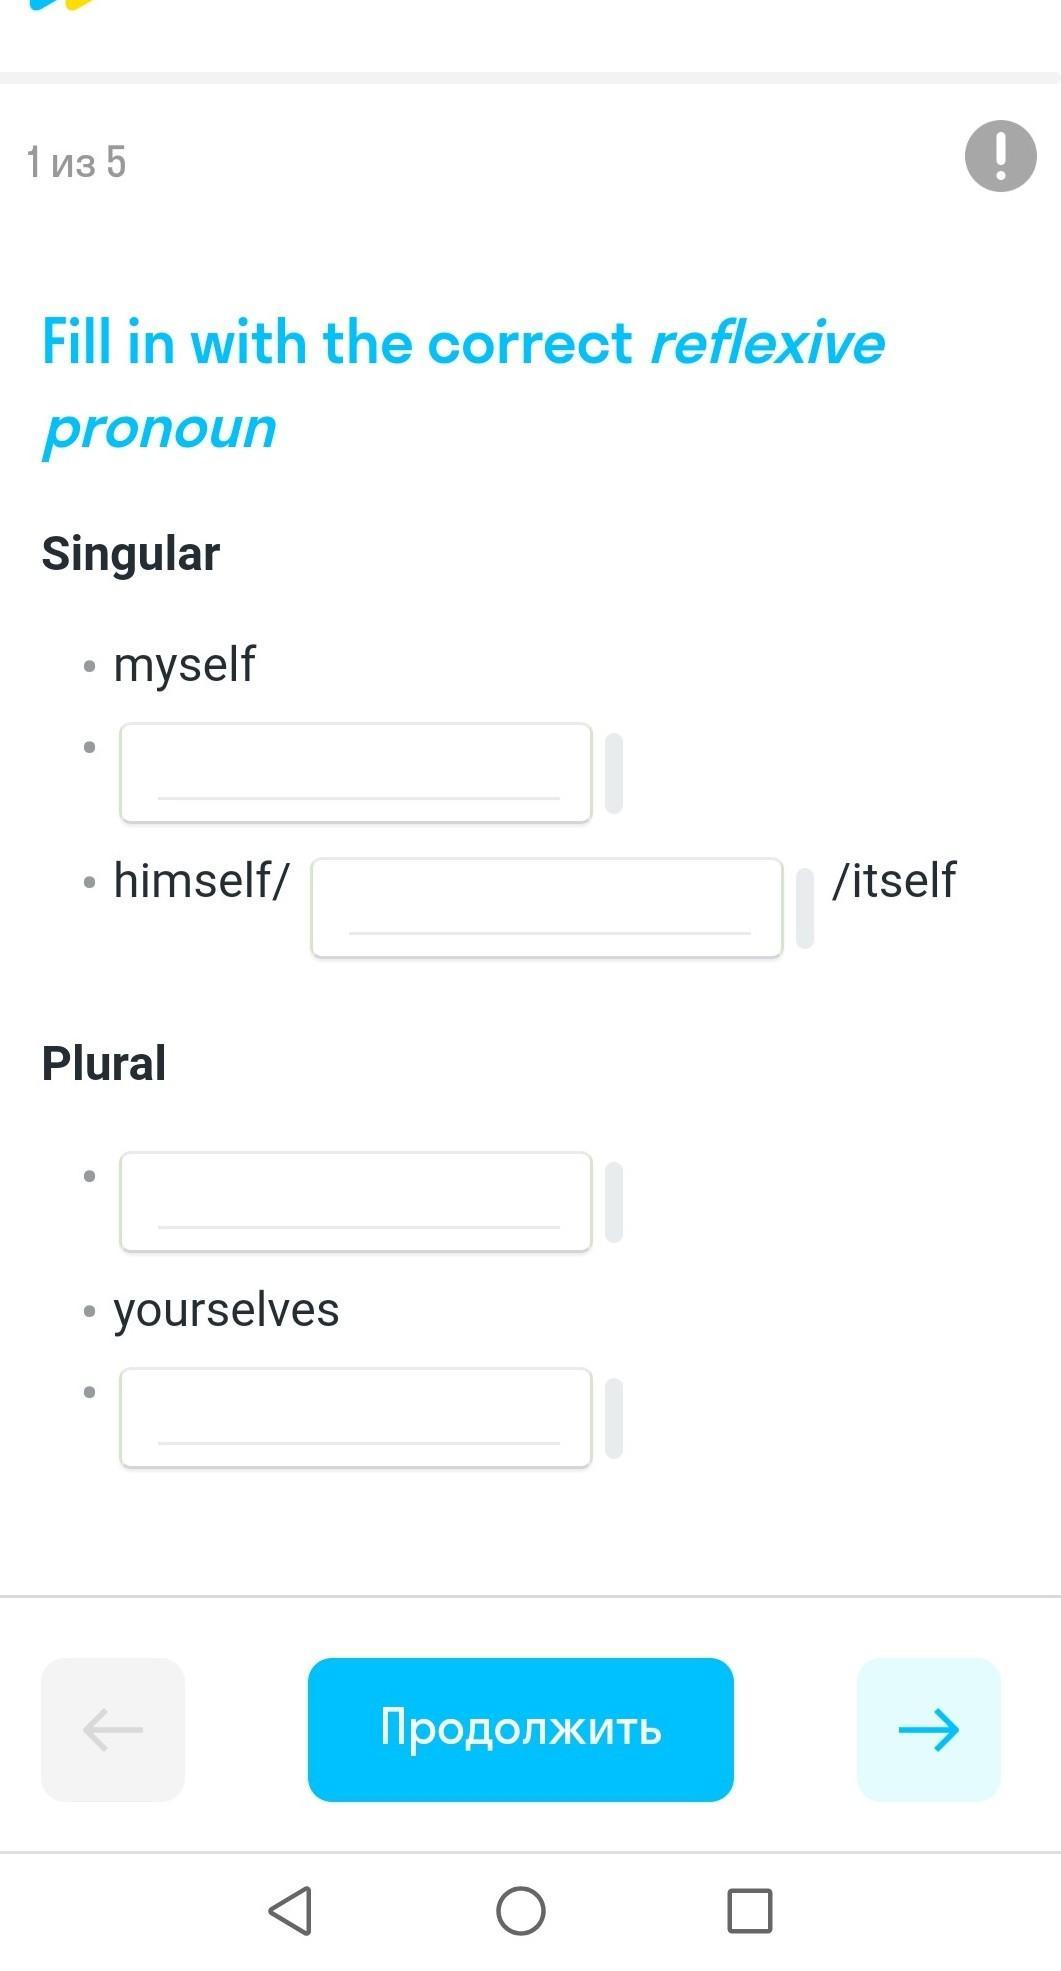Click the Продолжить button
The height and width of the screenshot is (1971, 1061).
521,1729
